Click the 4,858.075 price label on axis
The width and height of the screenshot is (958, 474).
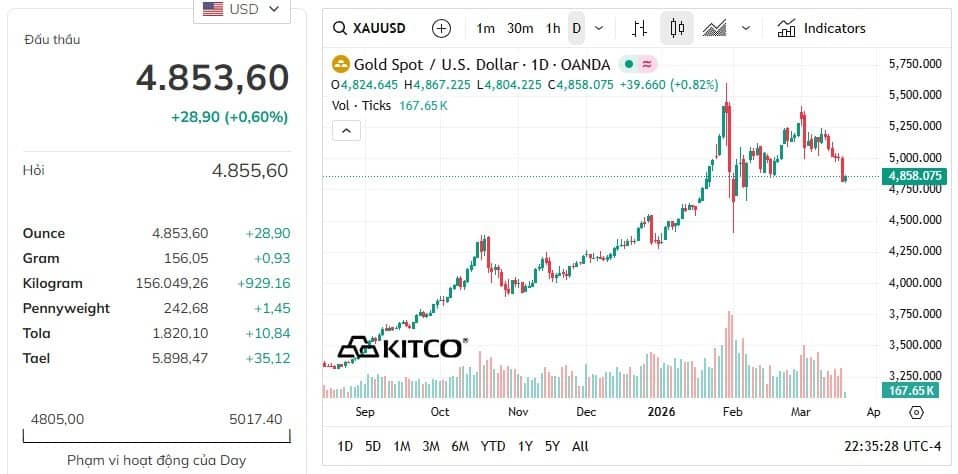coord(915,176)
